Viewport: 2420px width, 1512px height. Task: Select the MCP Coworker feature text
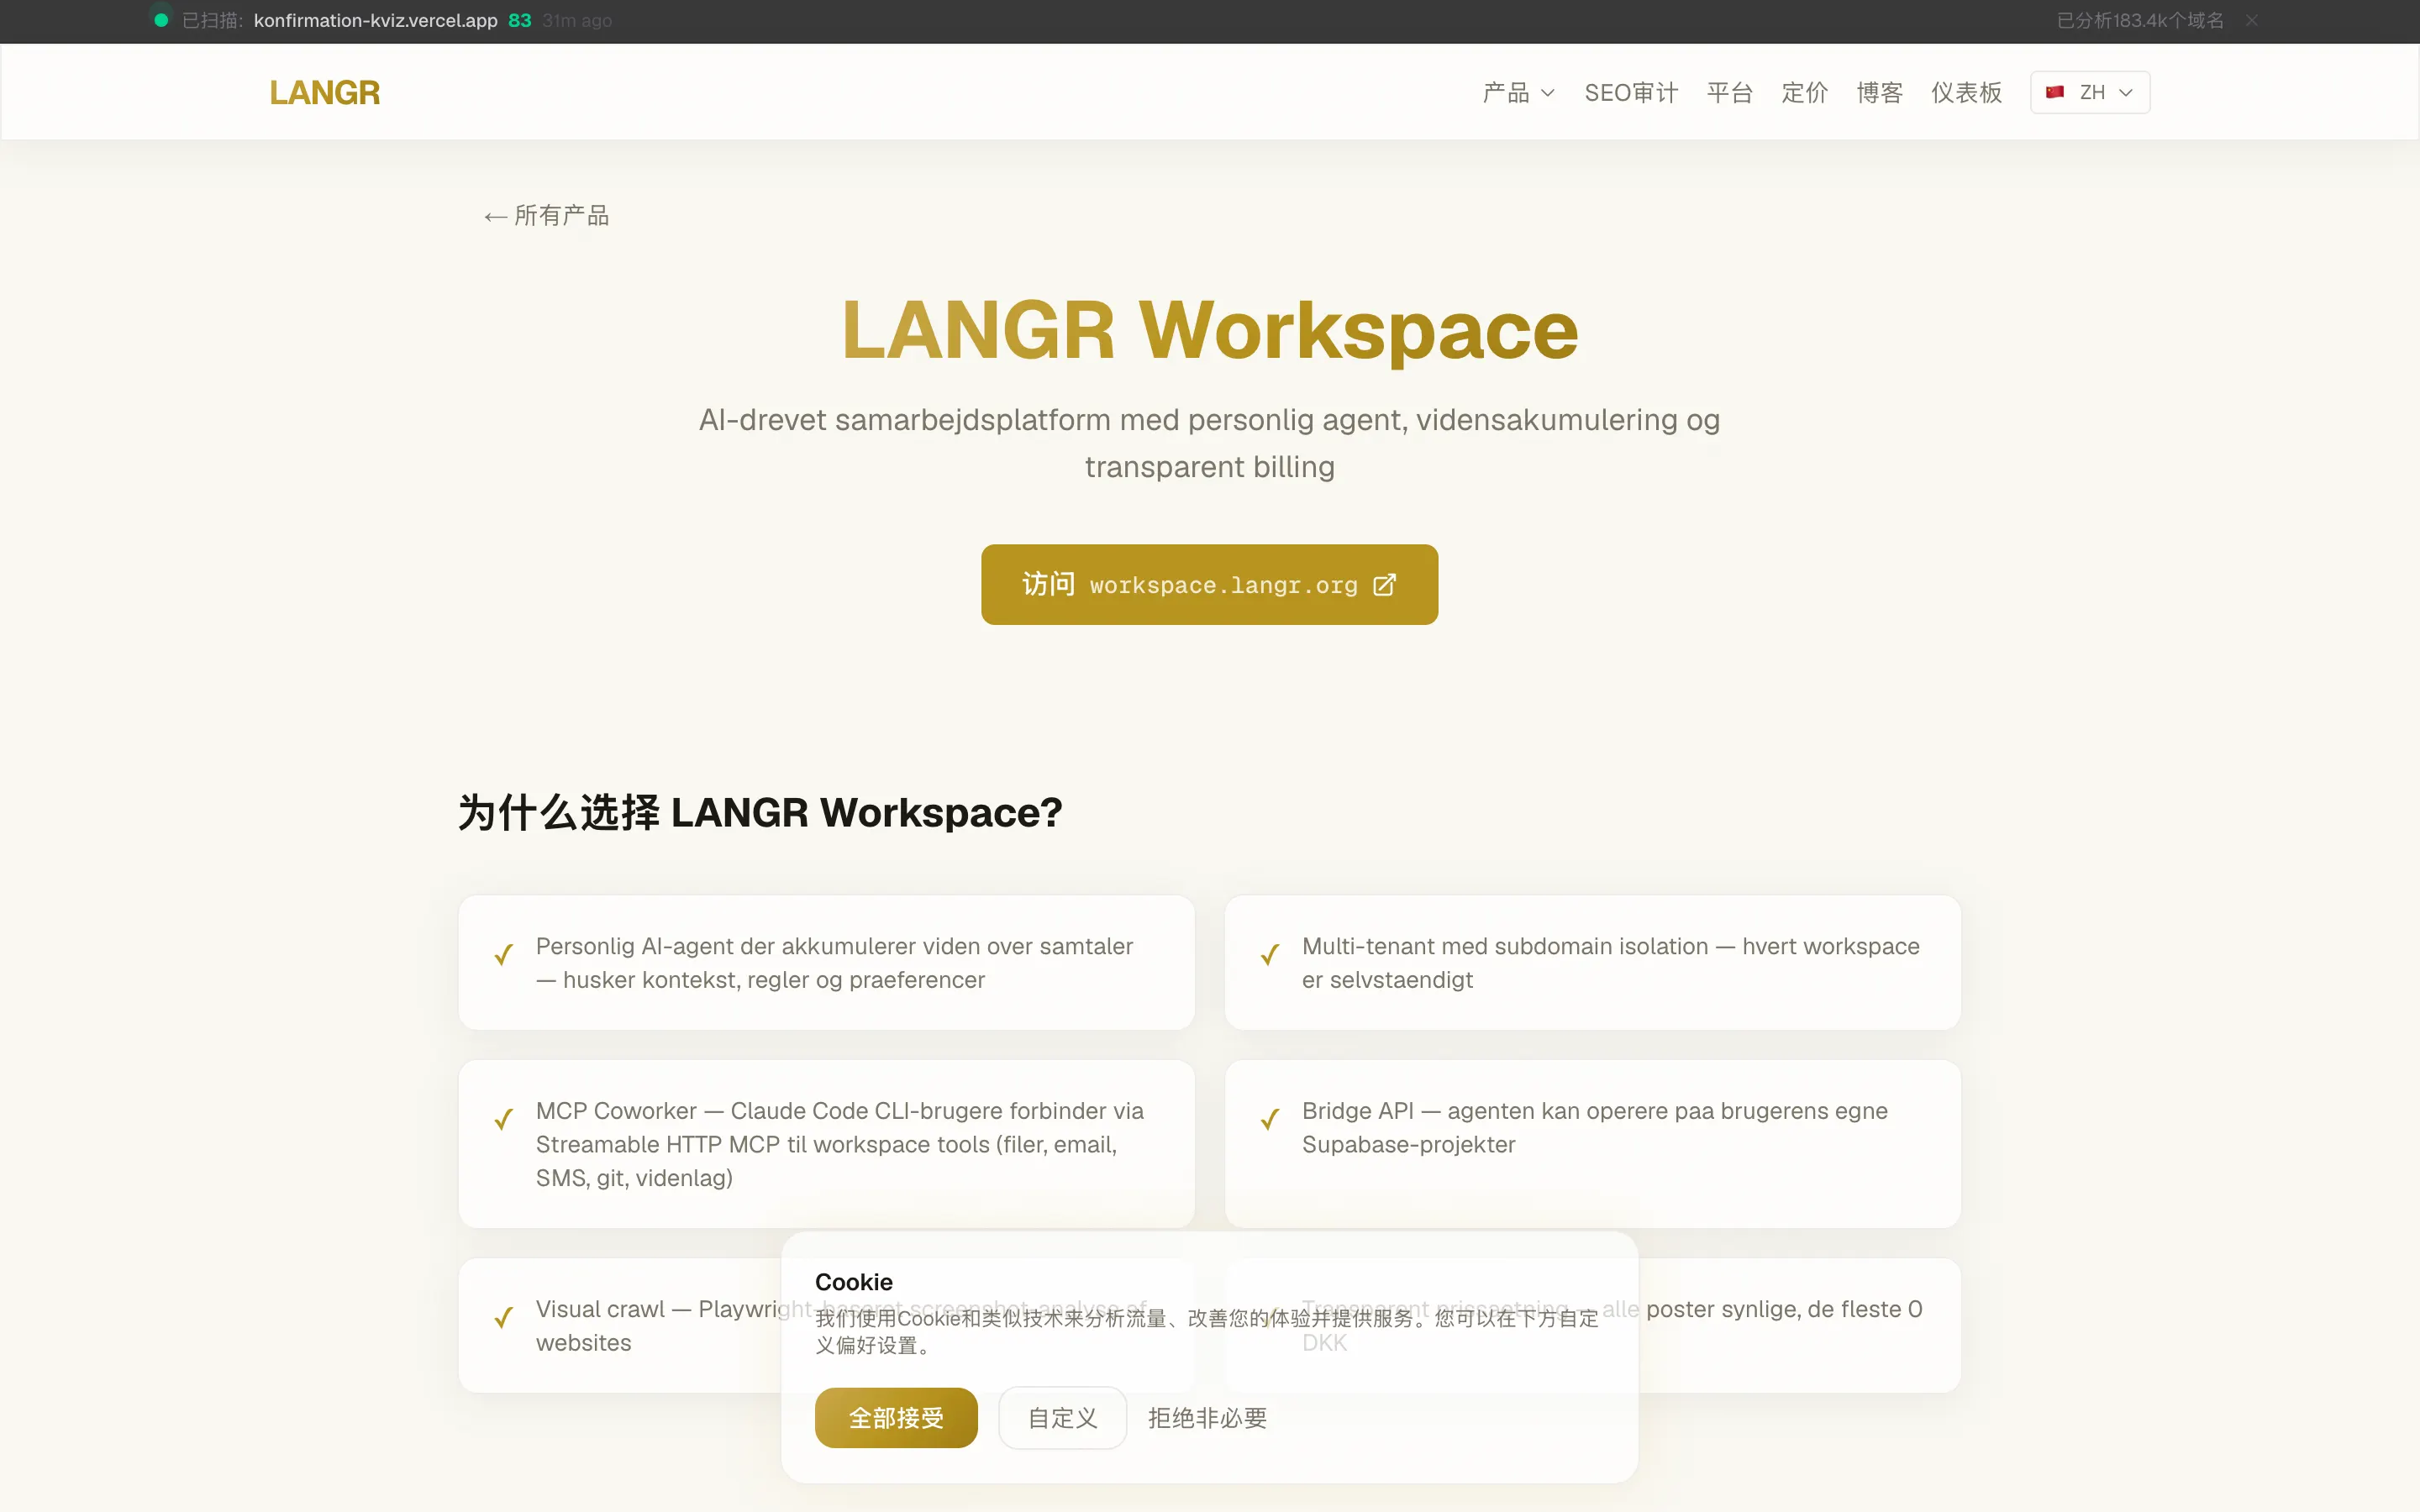pos(839,1144)
